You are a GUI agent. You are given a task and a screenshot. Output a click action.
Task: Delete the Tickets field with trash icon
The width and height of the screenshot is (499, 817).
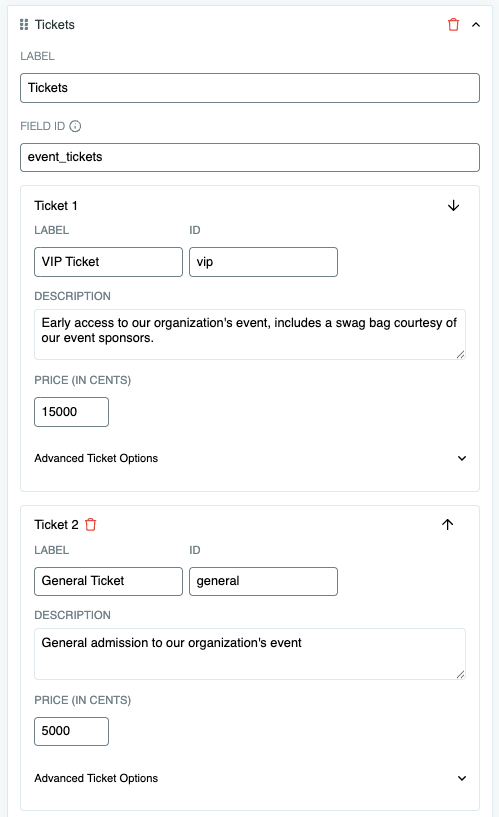click(453, 24)
